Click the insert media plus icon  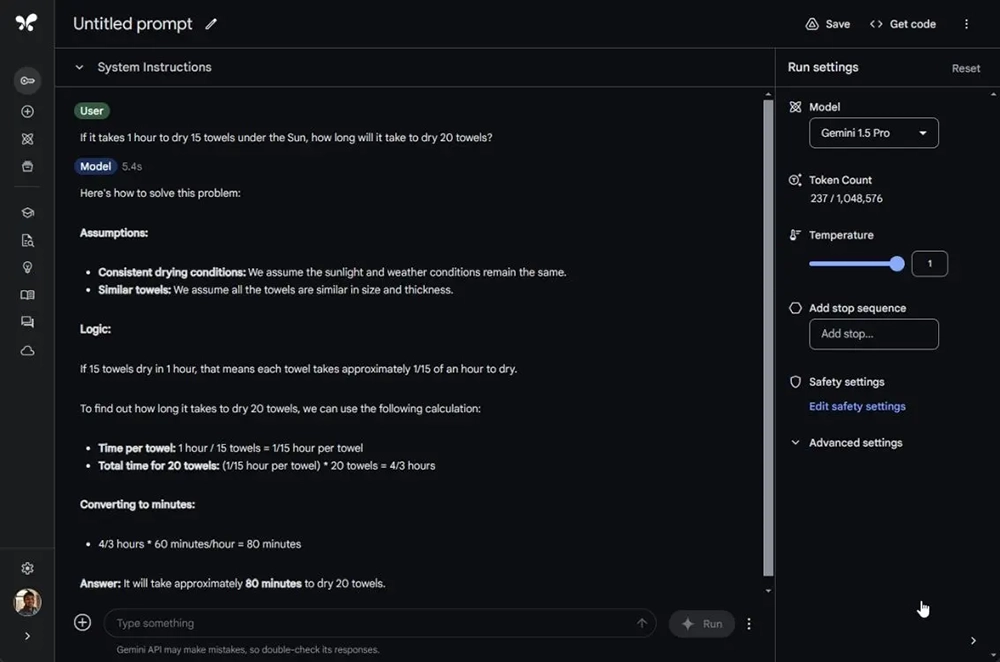83,623
